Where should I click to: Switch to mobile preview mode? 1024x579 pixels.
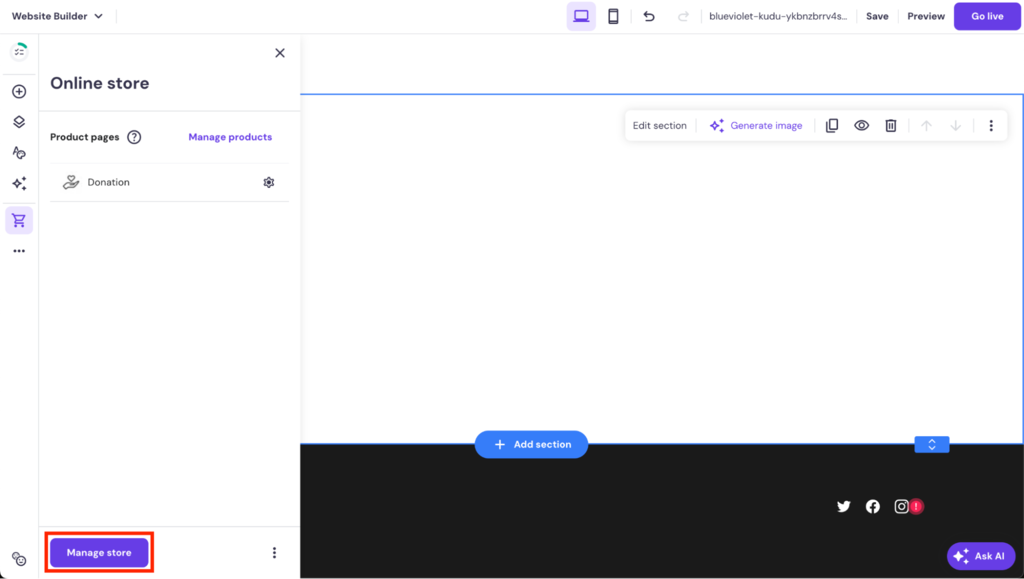coord(613,16)
